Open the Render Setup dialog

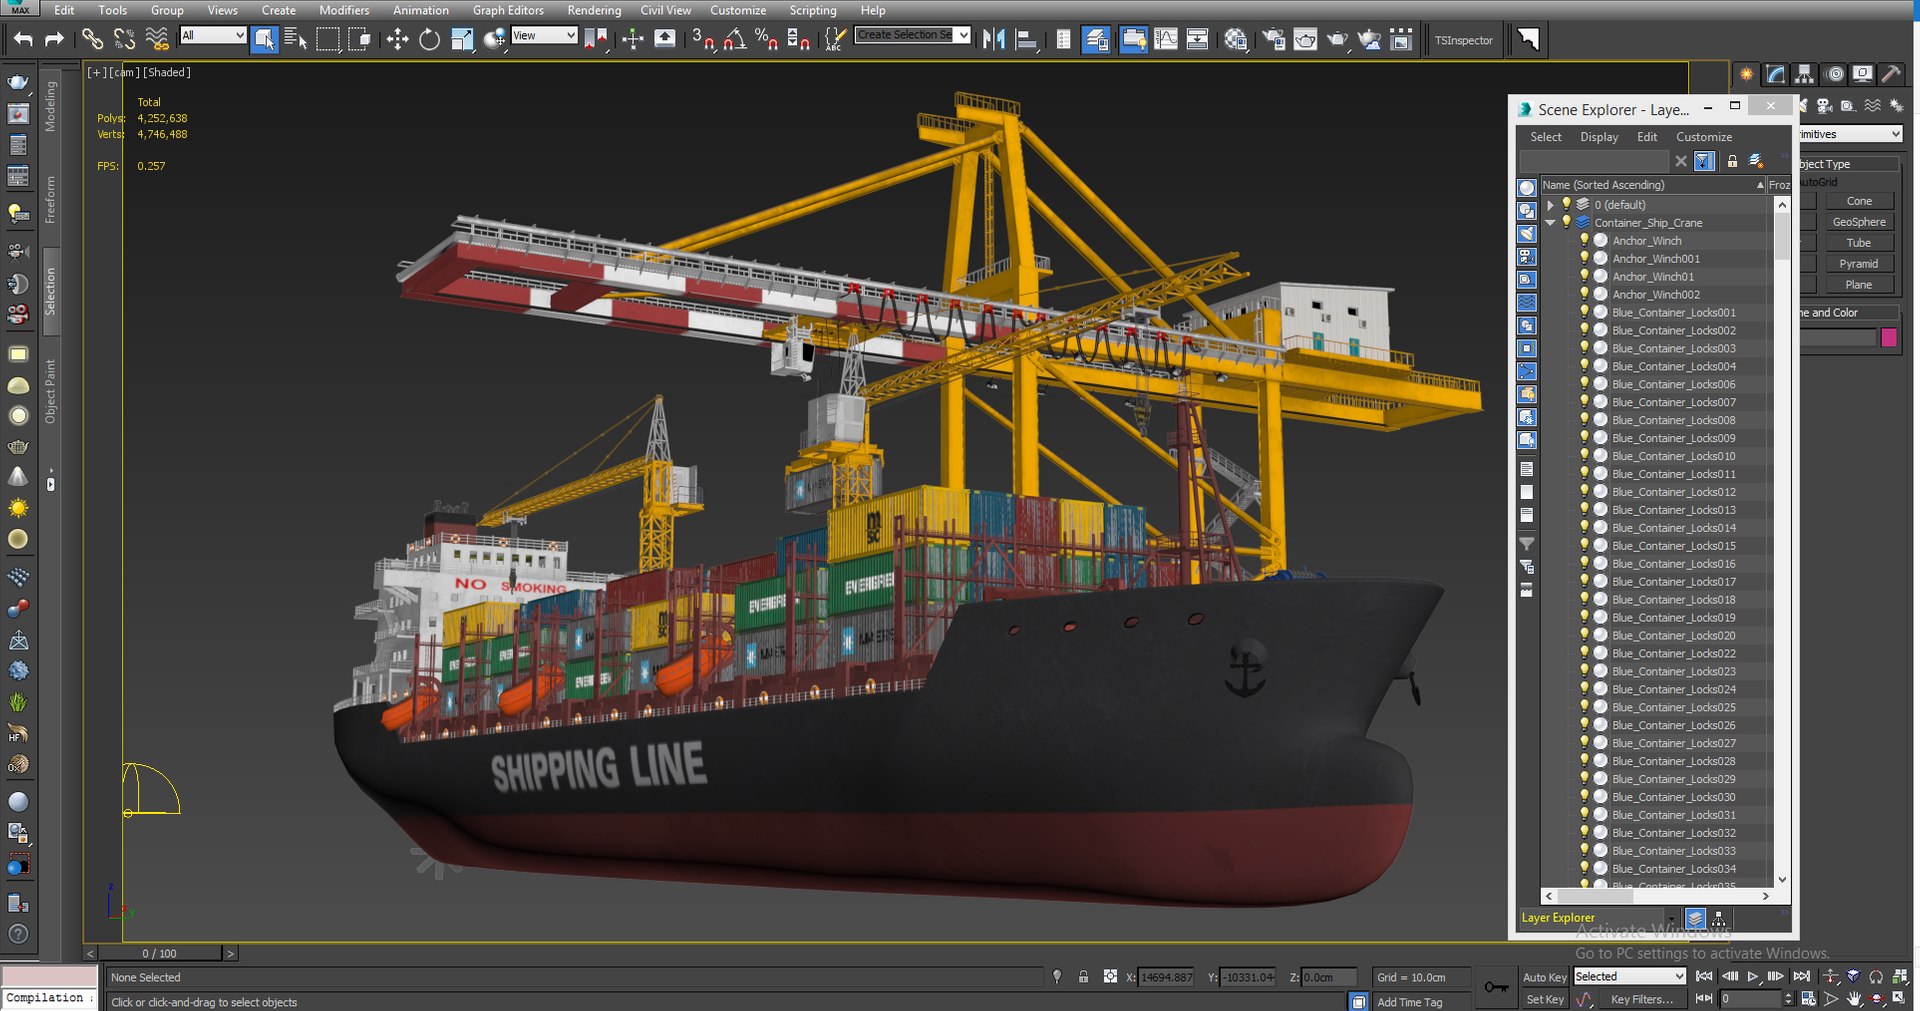[x=1274, y=39]
